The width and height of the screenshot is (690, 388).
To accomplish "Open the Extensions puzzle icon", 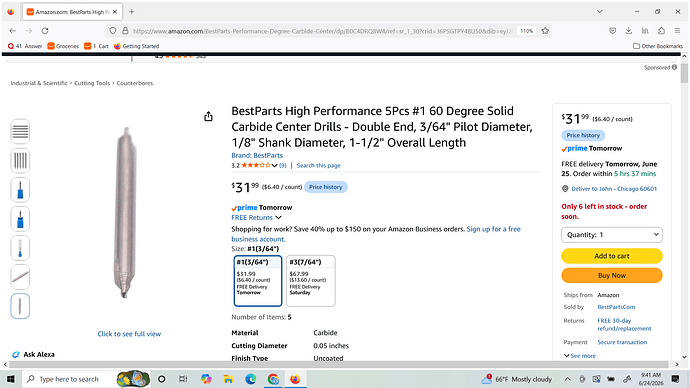I will coord(661,31).
